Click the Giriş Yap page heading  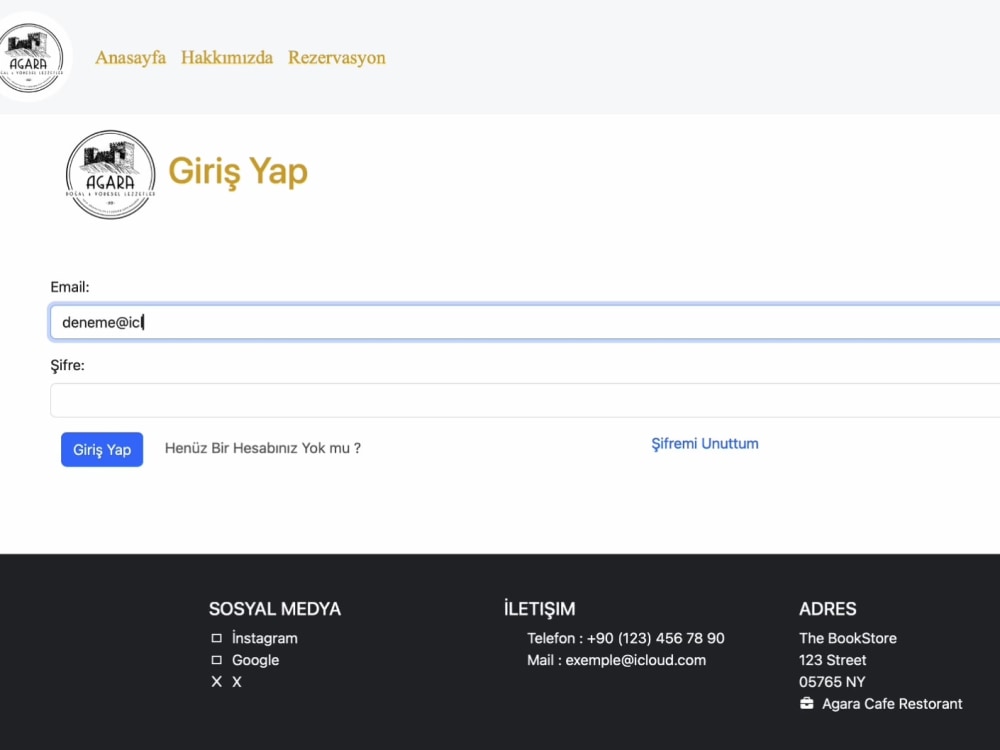coord(238,172)
